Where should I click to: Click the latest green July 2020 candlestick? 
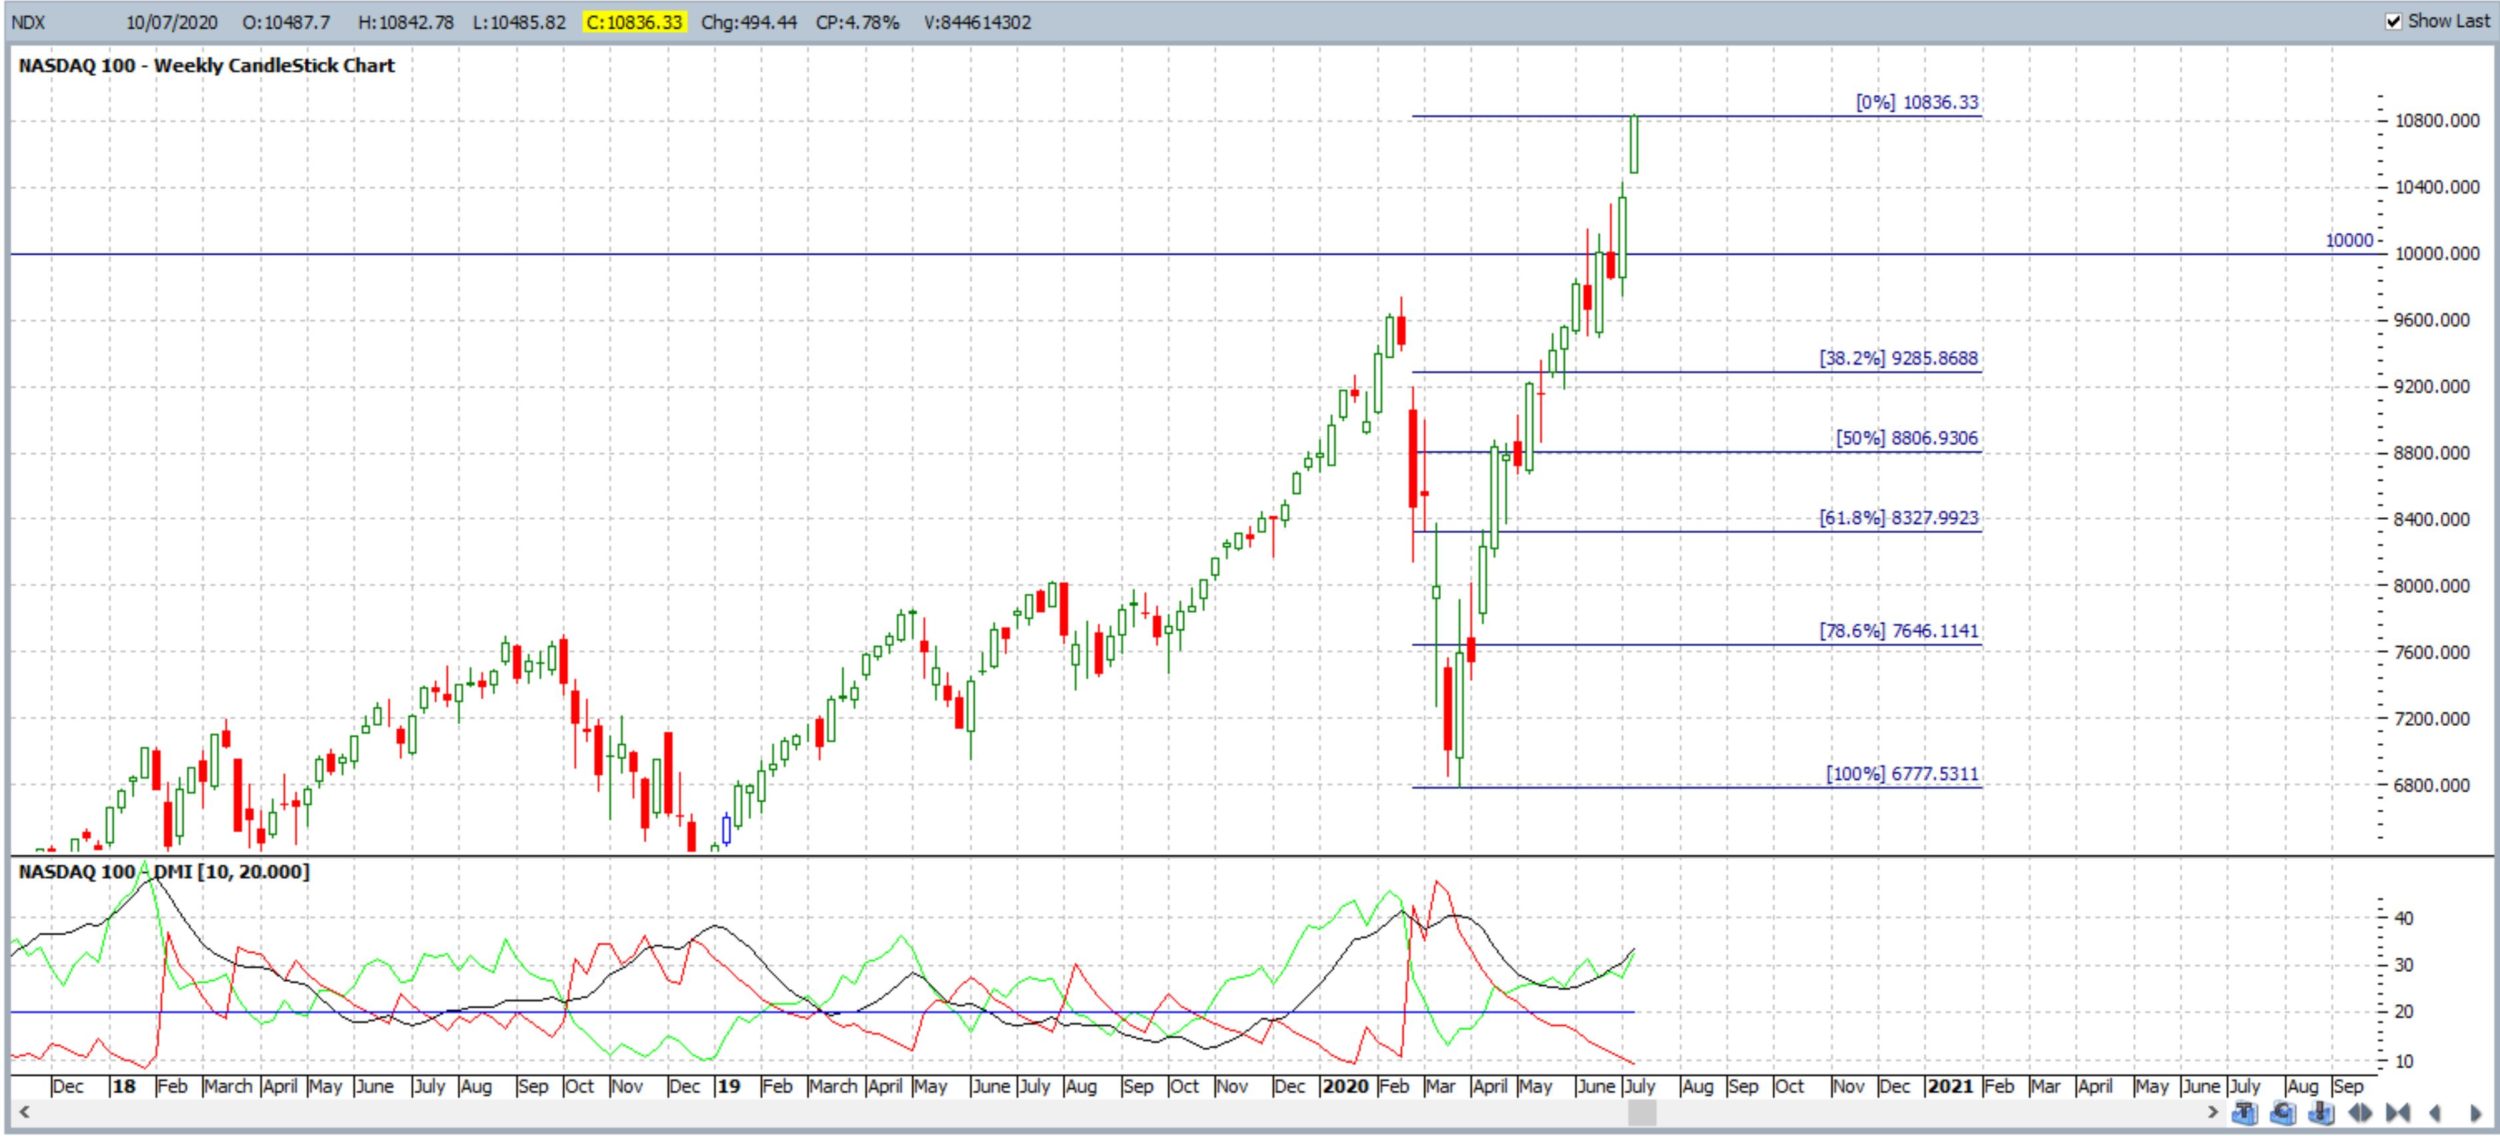(1634, 144)
